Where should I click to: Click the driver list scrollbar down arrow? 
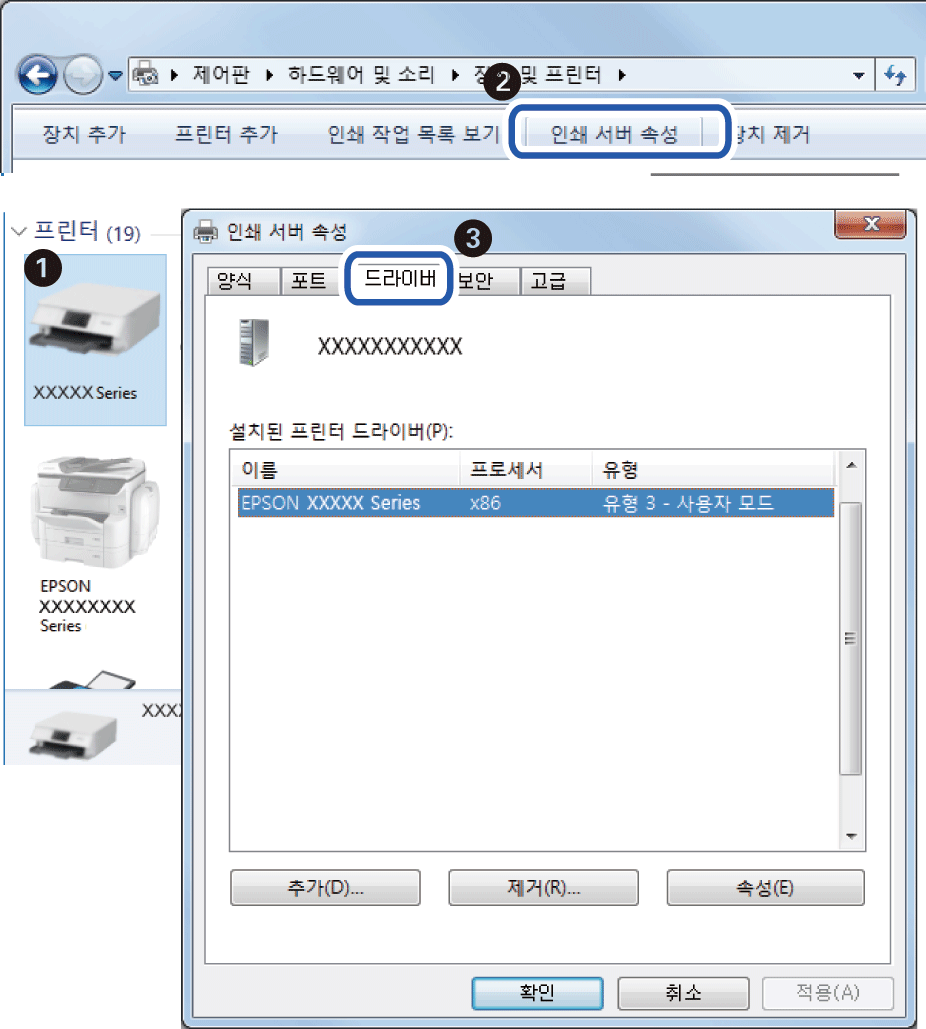point(851,835)
